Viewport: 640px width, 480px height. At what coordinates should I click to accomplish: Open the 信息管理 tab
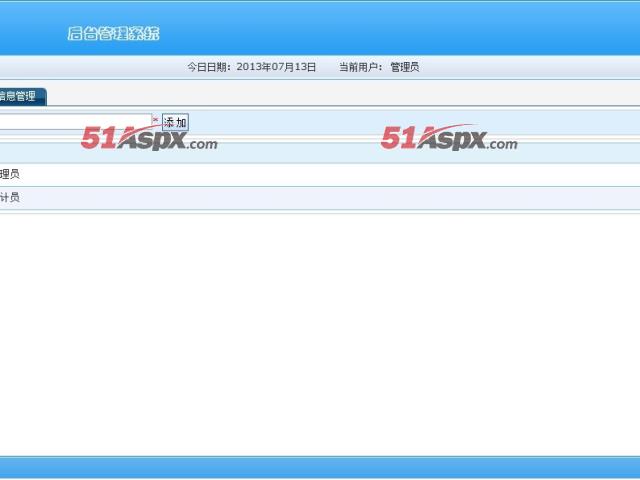point(22,96)
